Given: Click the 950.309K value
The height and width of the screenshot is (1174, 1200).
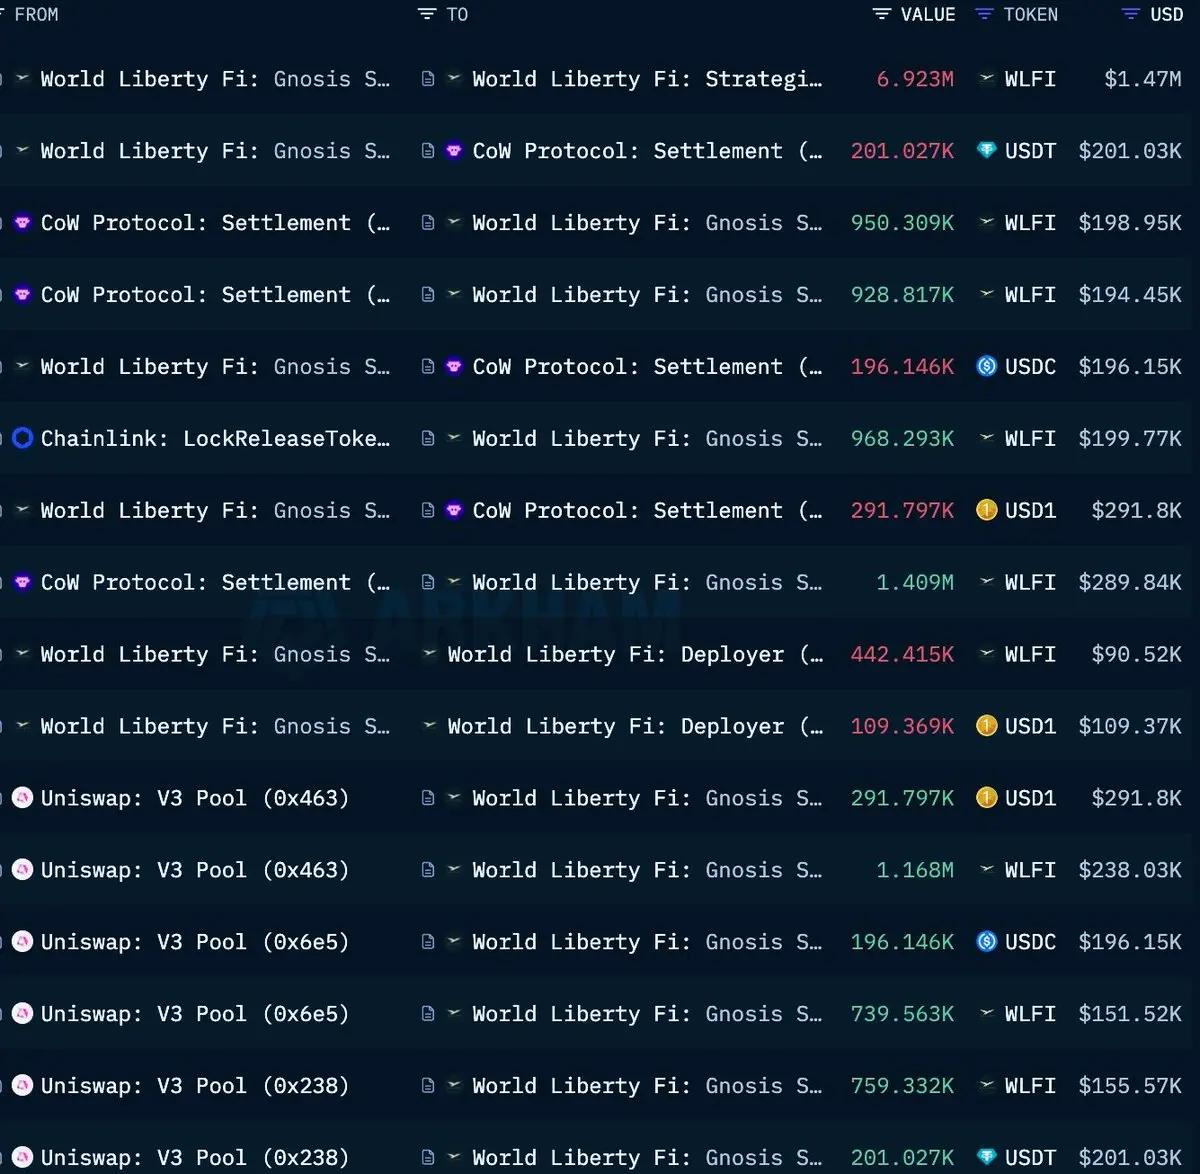Looking at the screenshot, I should 902,222.
